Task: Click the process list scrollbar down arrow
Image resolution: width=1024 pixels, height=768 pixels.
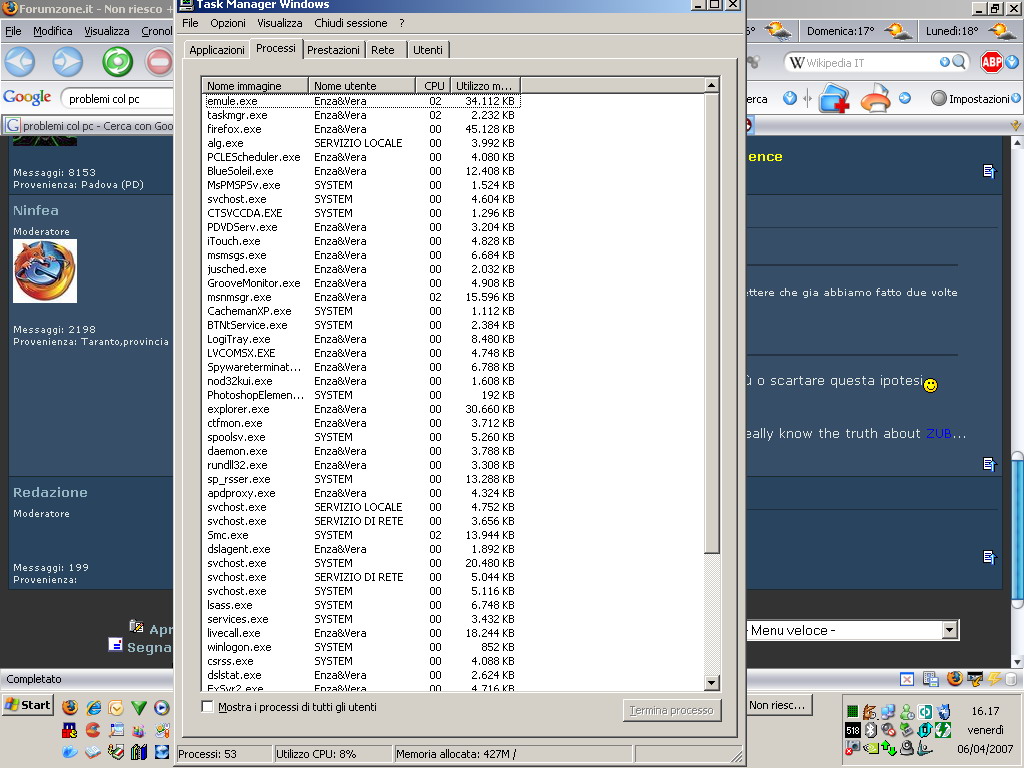Action: [712, 683]
